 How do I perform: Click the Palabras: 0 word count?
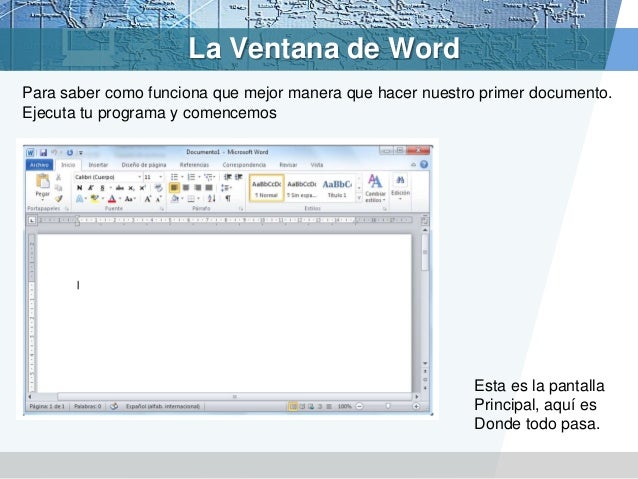click(x=87, y=406)
